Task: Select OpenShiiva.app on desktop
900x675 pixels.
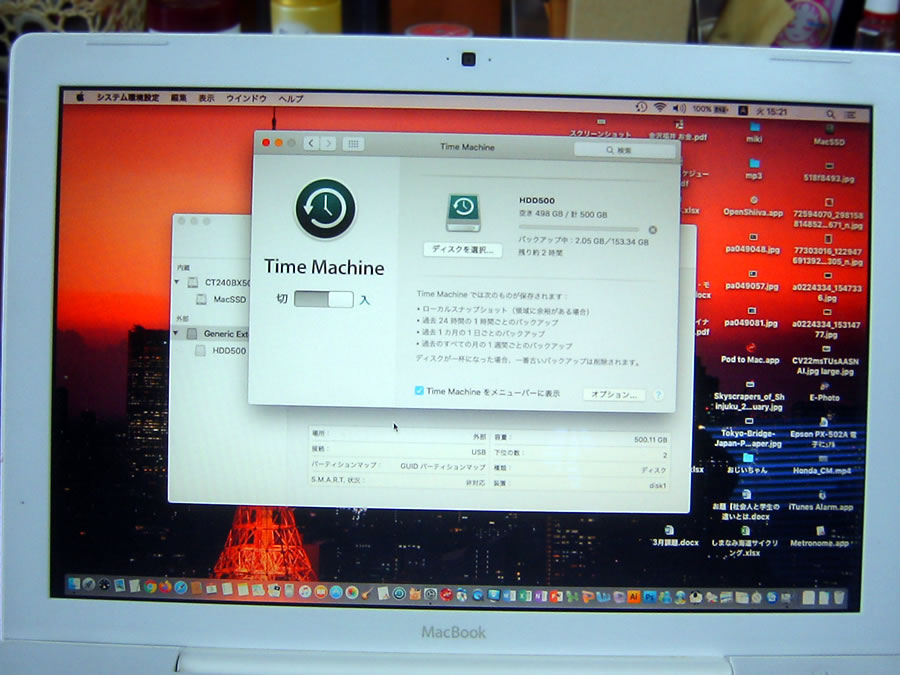Action: [753, 206]
